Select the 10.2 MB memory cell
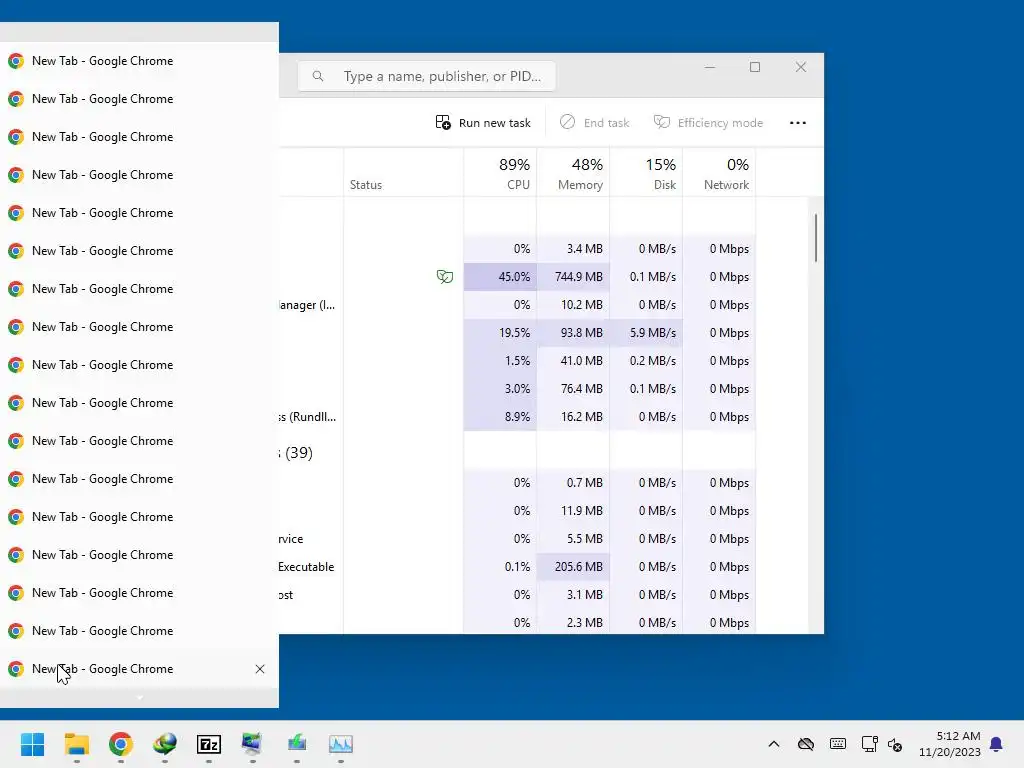Image resolution: width=1024 pixels, height=768 pixels. [x=573, y=305]
